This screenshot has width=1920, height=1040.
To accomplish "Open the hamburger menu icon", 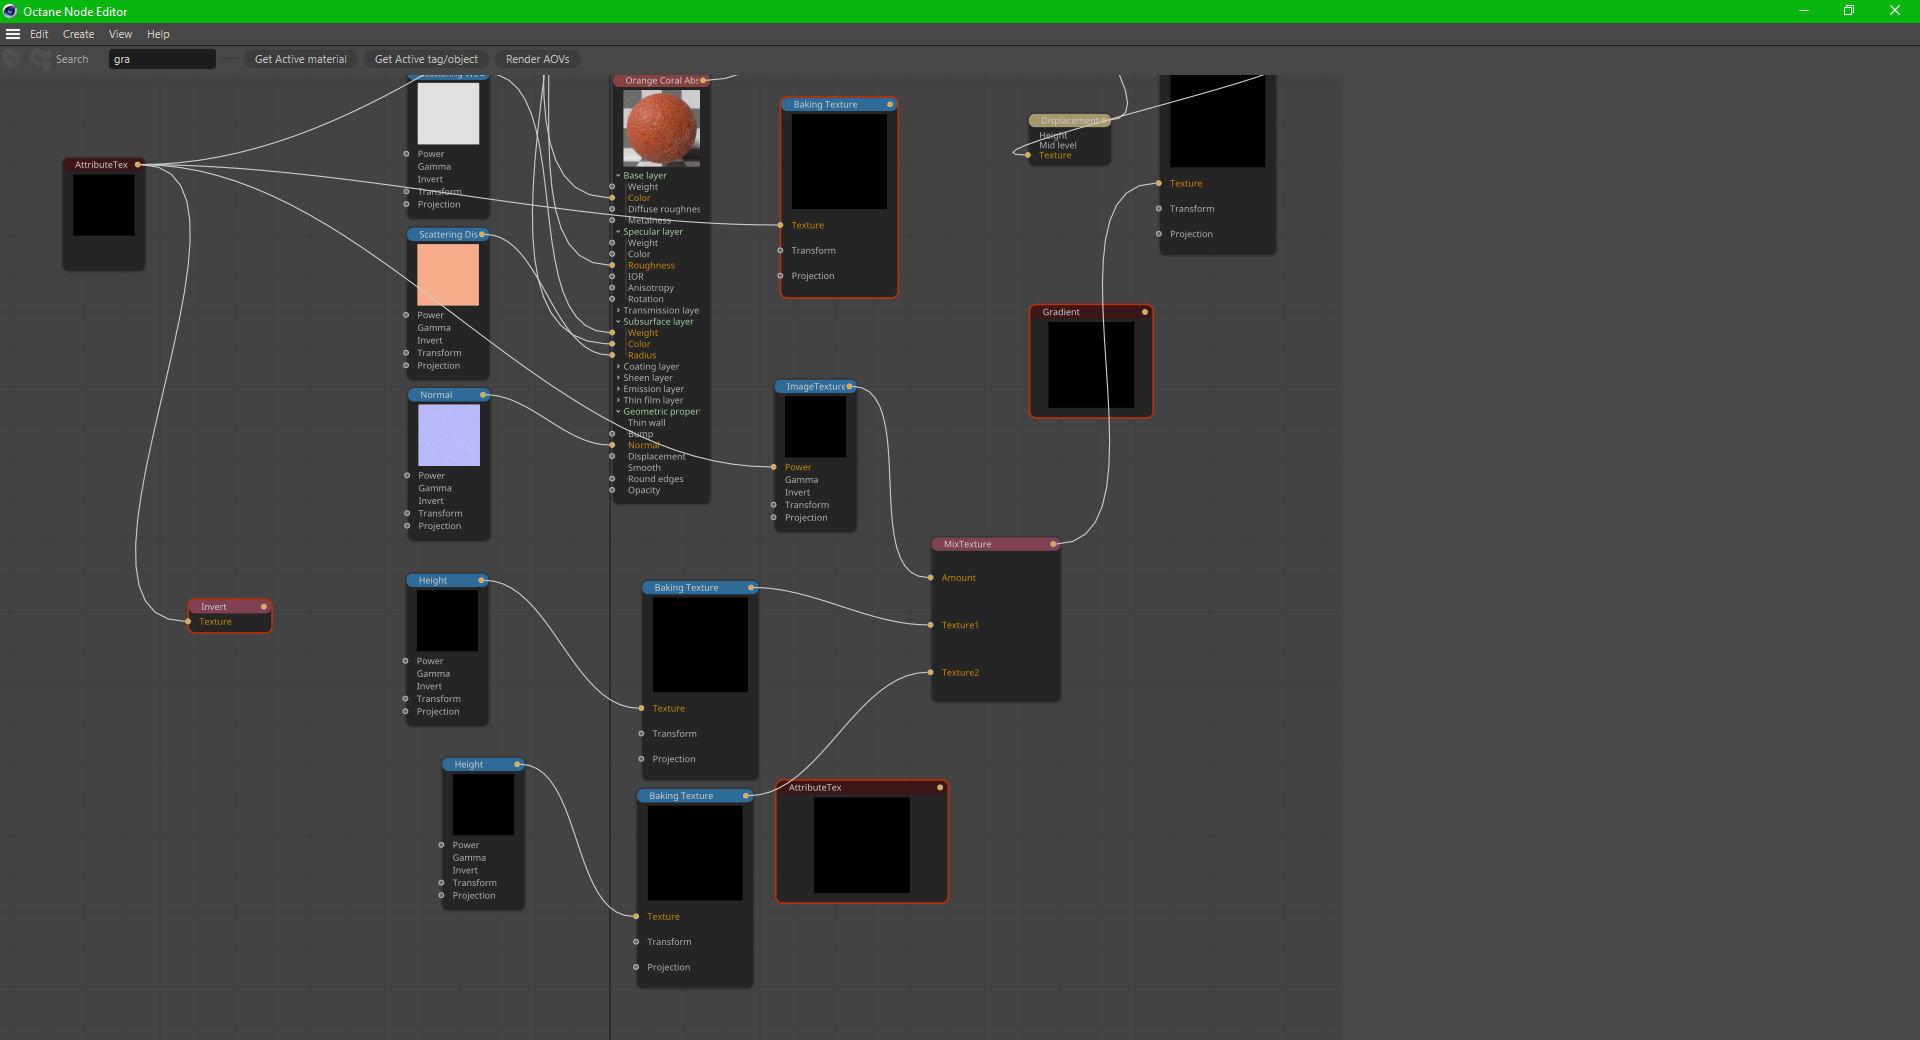I will point(13,34).
